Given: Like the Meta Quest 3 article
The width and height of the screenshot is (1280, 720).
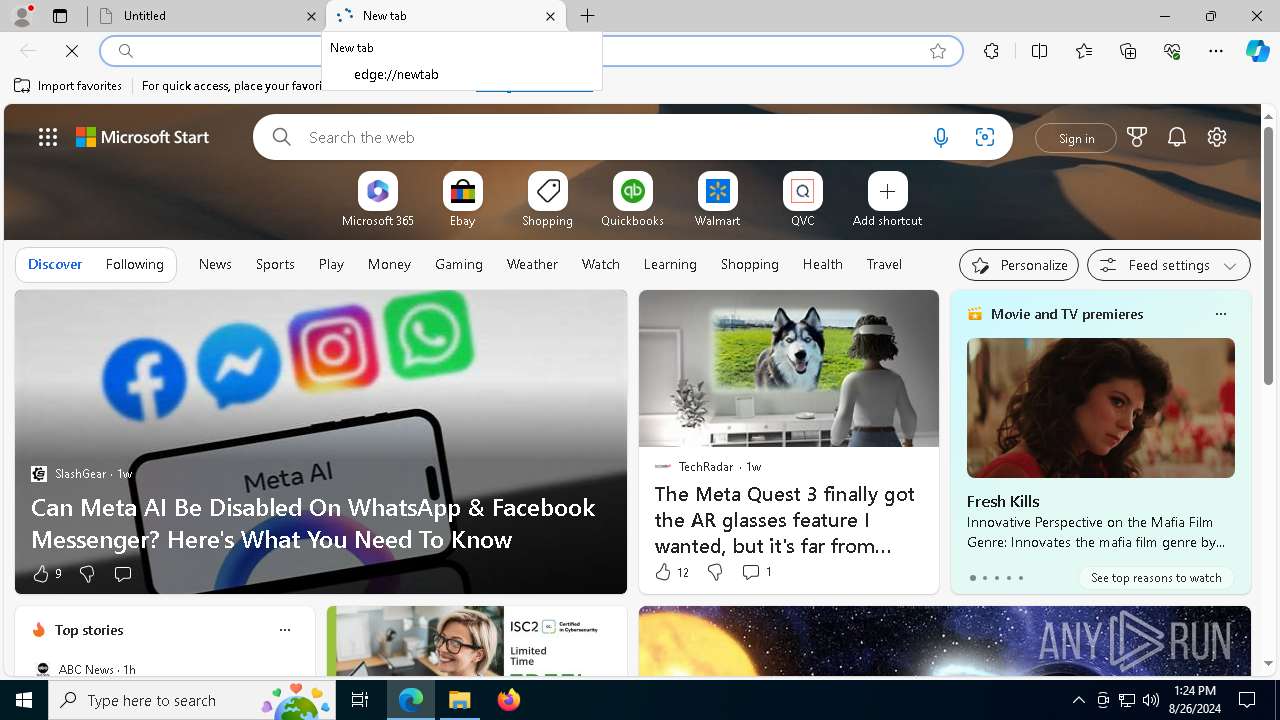Looking at the screenshot, I should pos(671,572).
